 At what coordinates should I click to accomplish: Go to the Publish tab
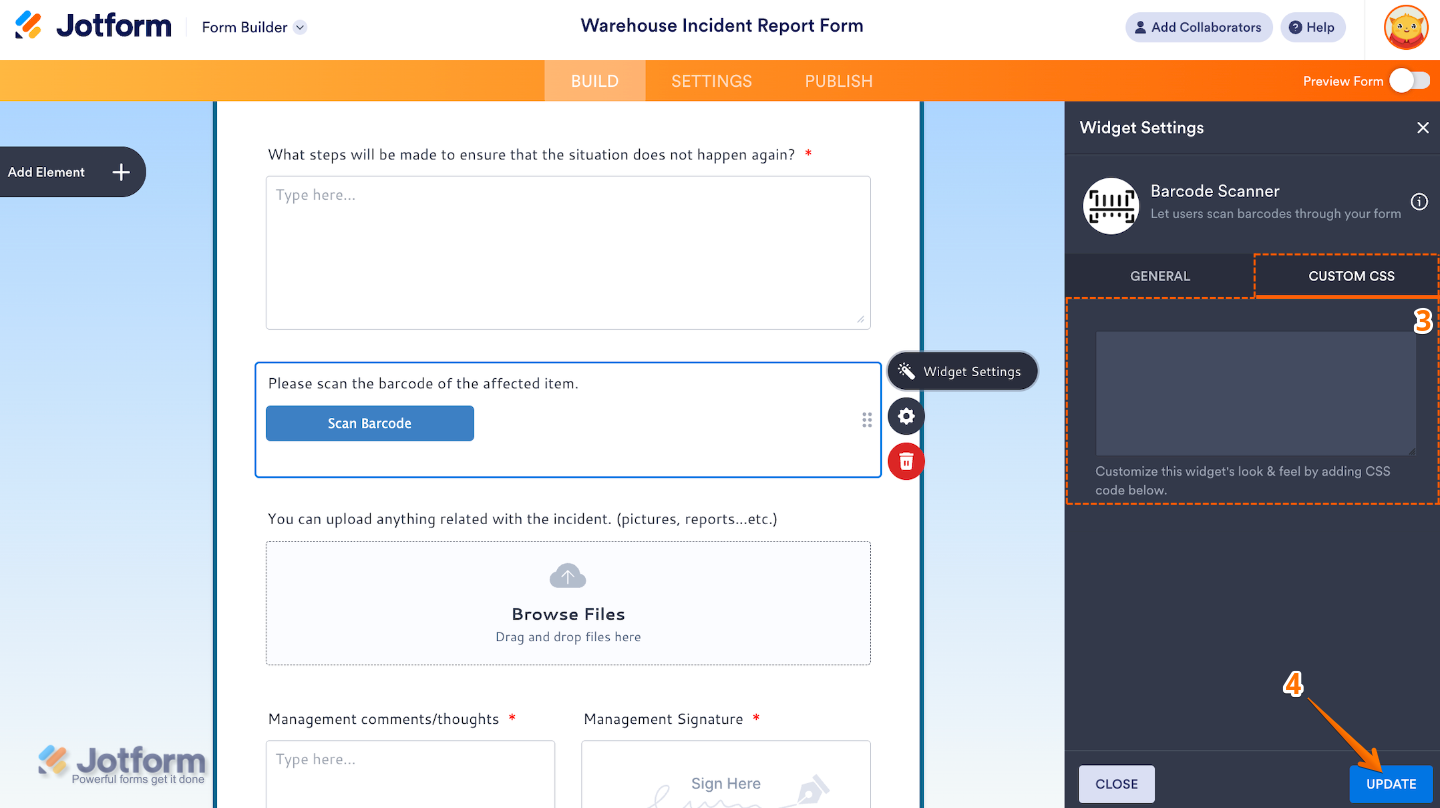838,81
